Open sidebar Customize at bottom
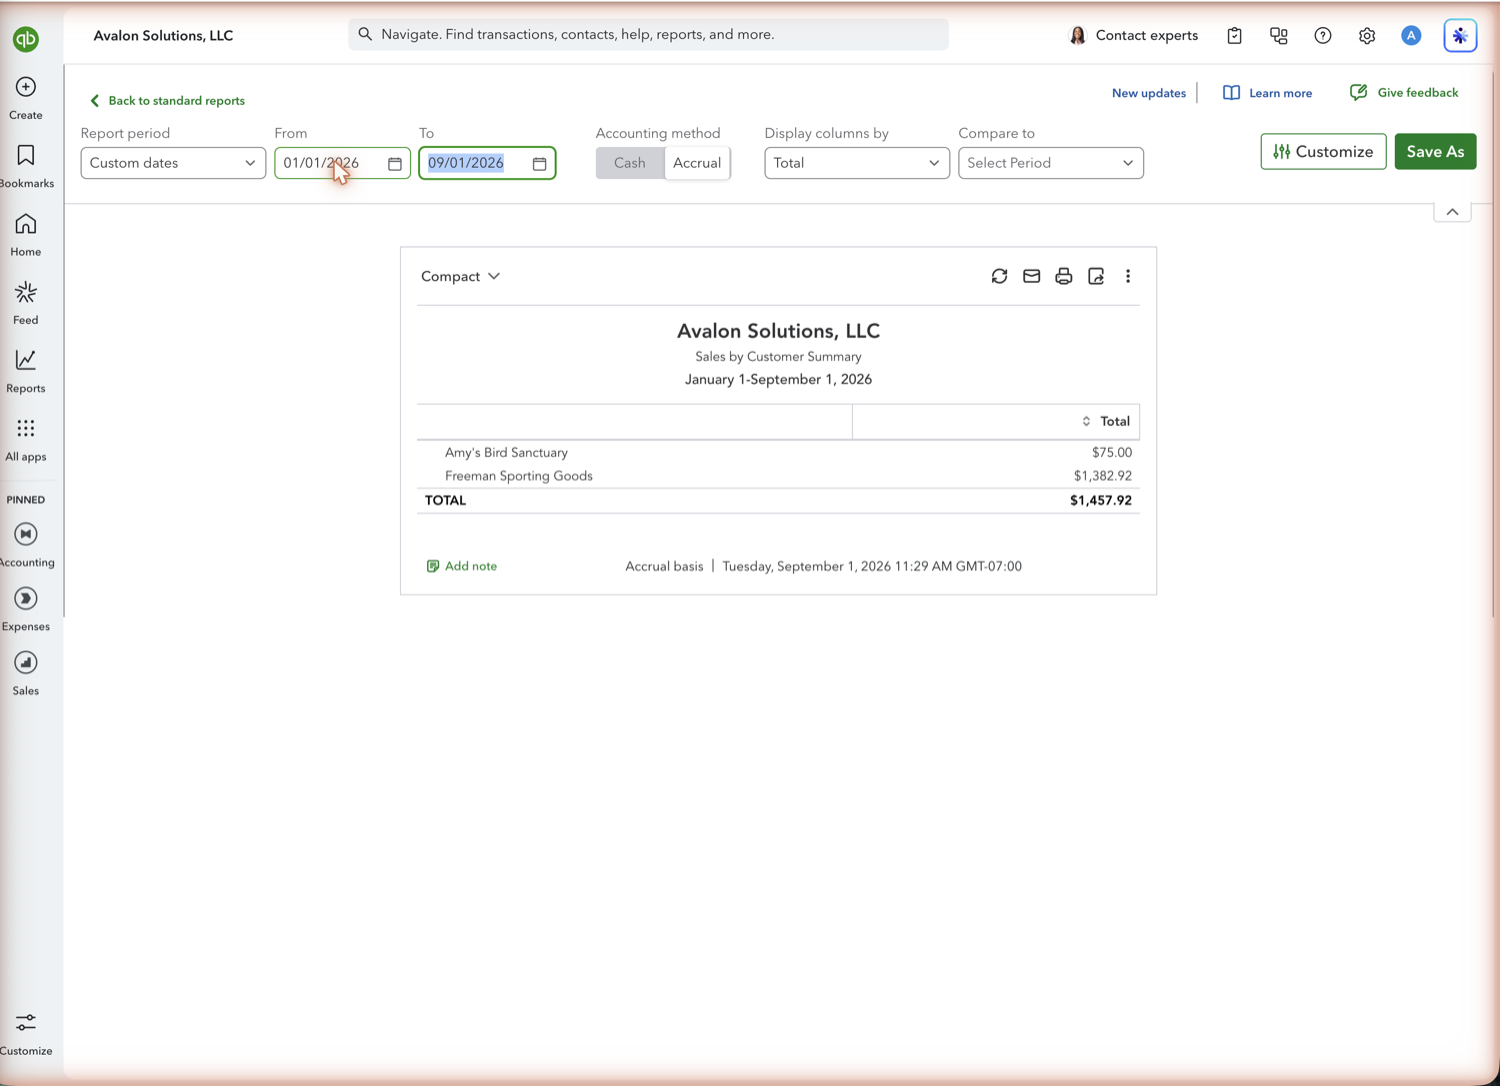The height and width of the screenshot is (1086, 1500). [26, 1033]
